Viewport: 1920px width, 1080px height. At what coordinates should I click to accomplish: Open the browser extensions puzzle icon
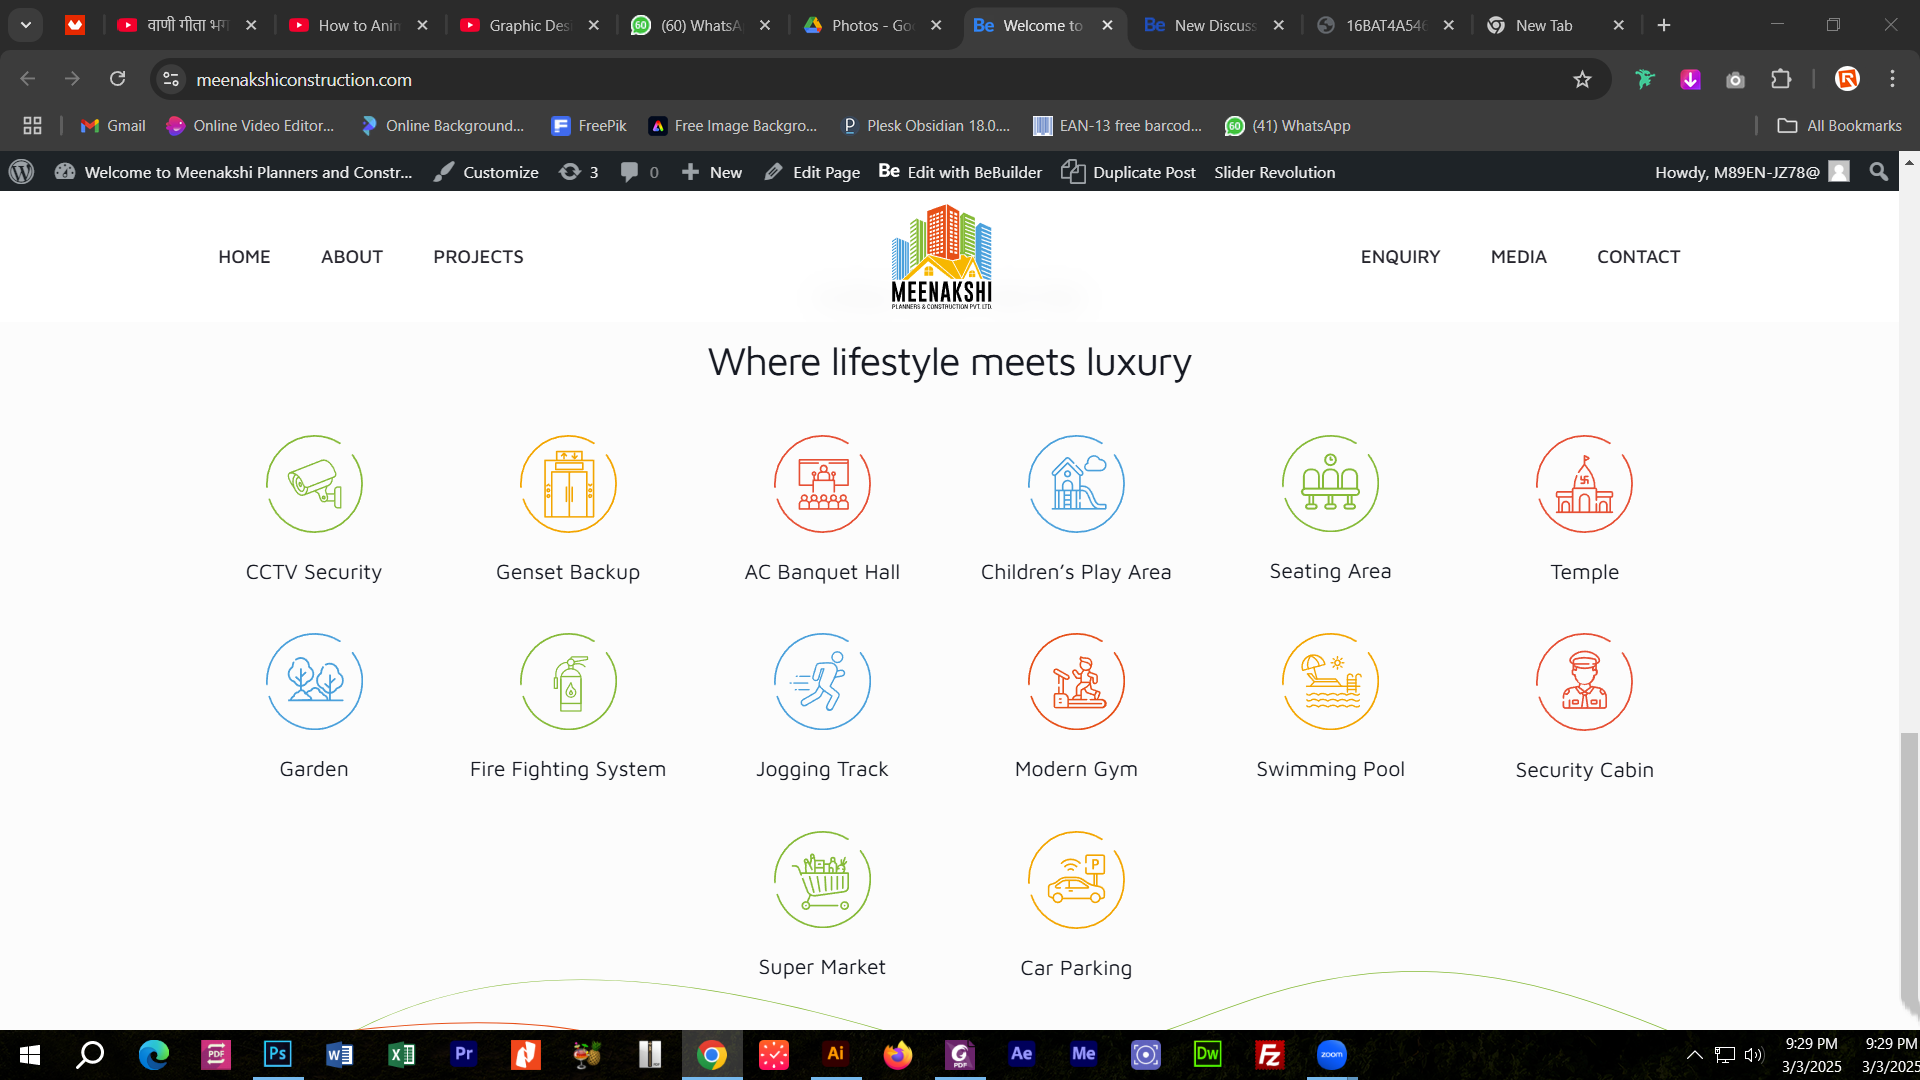click(x=1781, y=79)
